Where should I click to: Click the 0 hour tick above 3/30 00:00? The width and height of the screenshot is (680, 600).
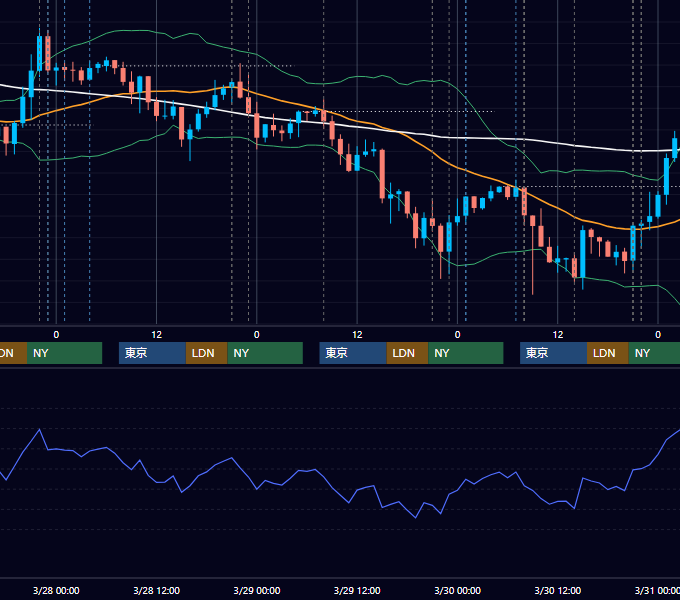[458, 335]
